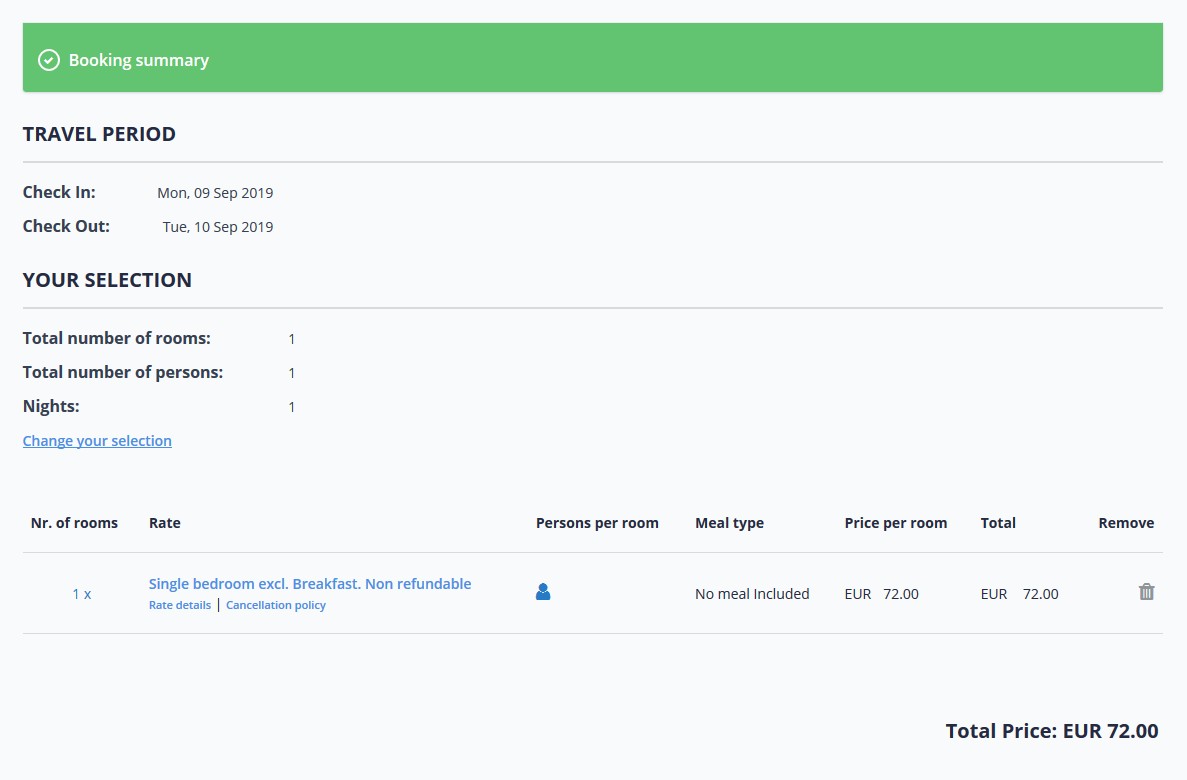The width and height of the screenshot is (1187, 780).
Task: Select the Total column header
Action: click(x=997, y=522)
